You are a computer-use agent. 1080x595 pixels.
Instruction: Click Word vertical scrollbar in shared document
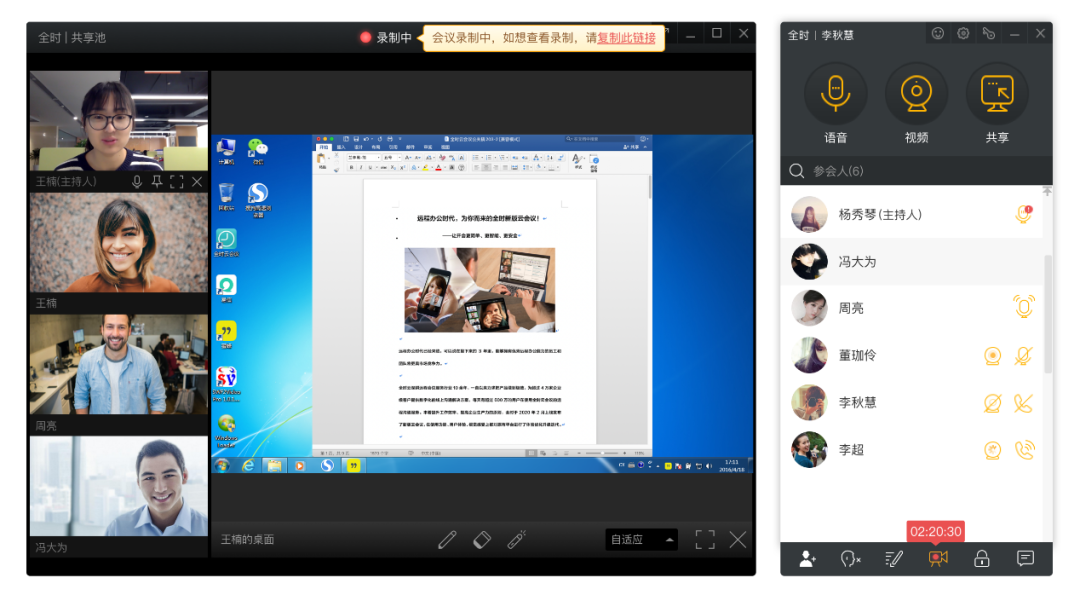pyautogui.click(x=649, y=188)
